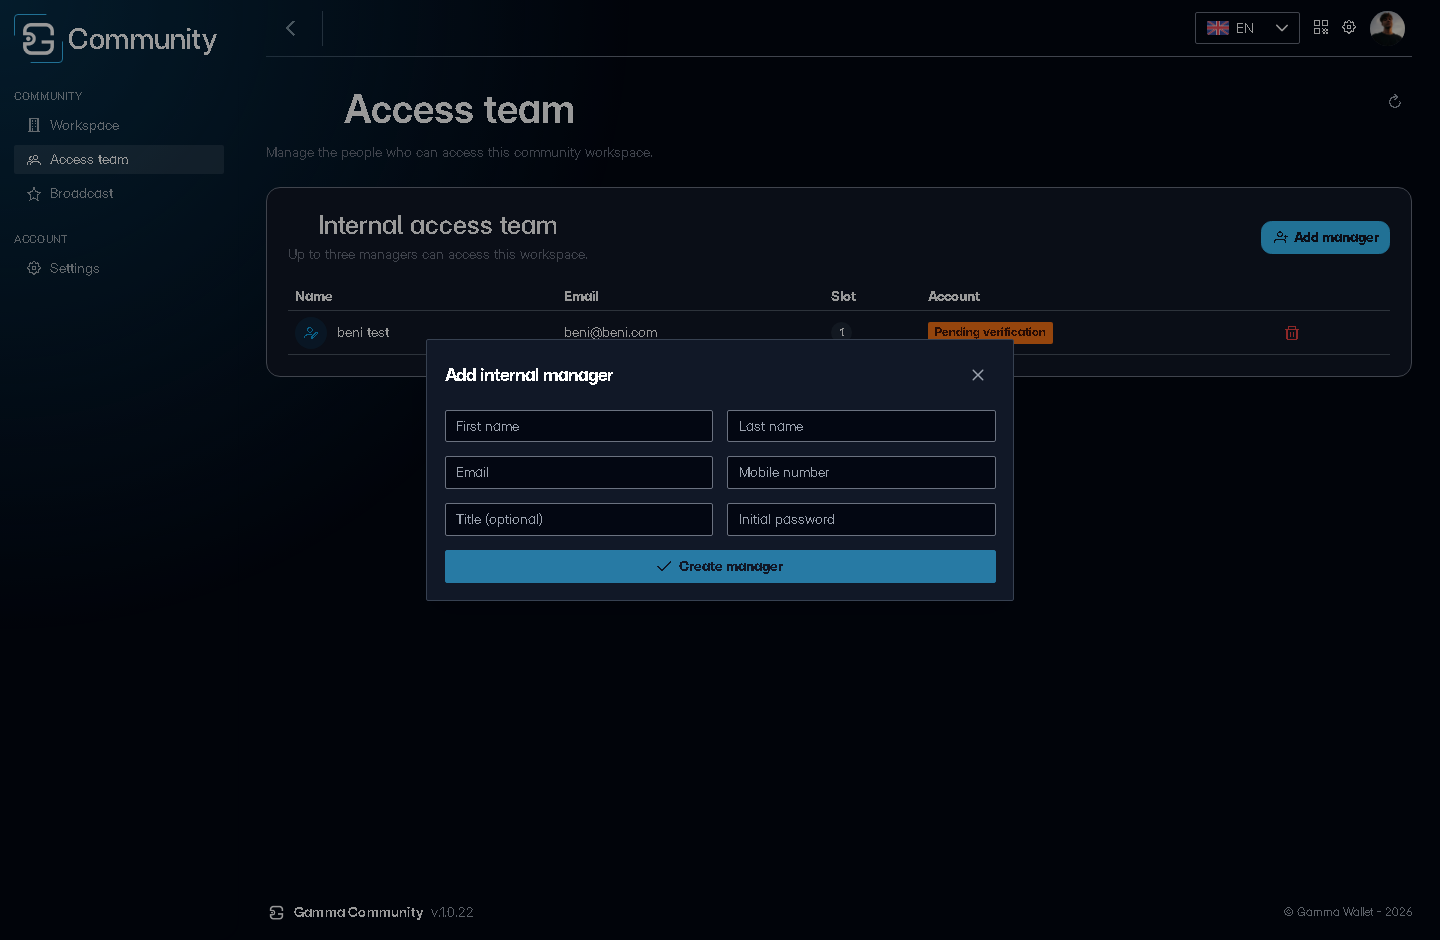Image resolution: width=1440 pixels, height=940 pixels.
Task: Focus the First name field
Action: (x=579, y=426)
